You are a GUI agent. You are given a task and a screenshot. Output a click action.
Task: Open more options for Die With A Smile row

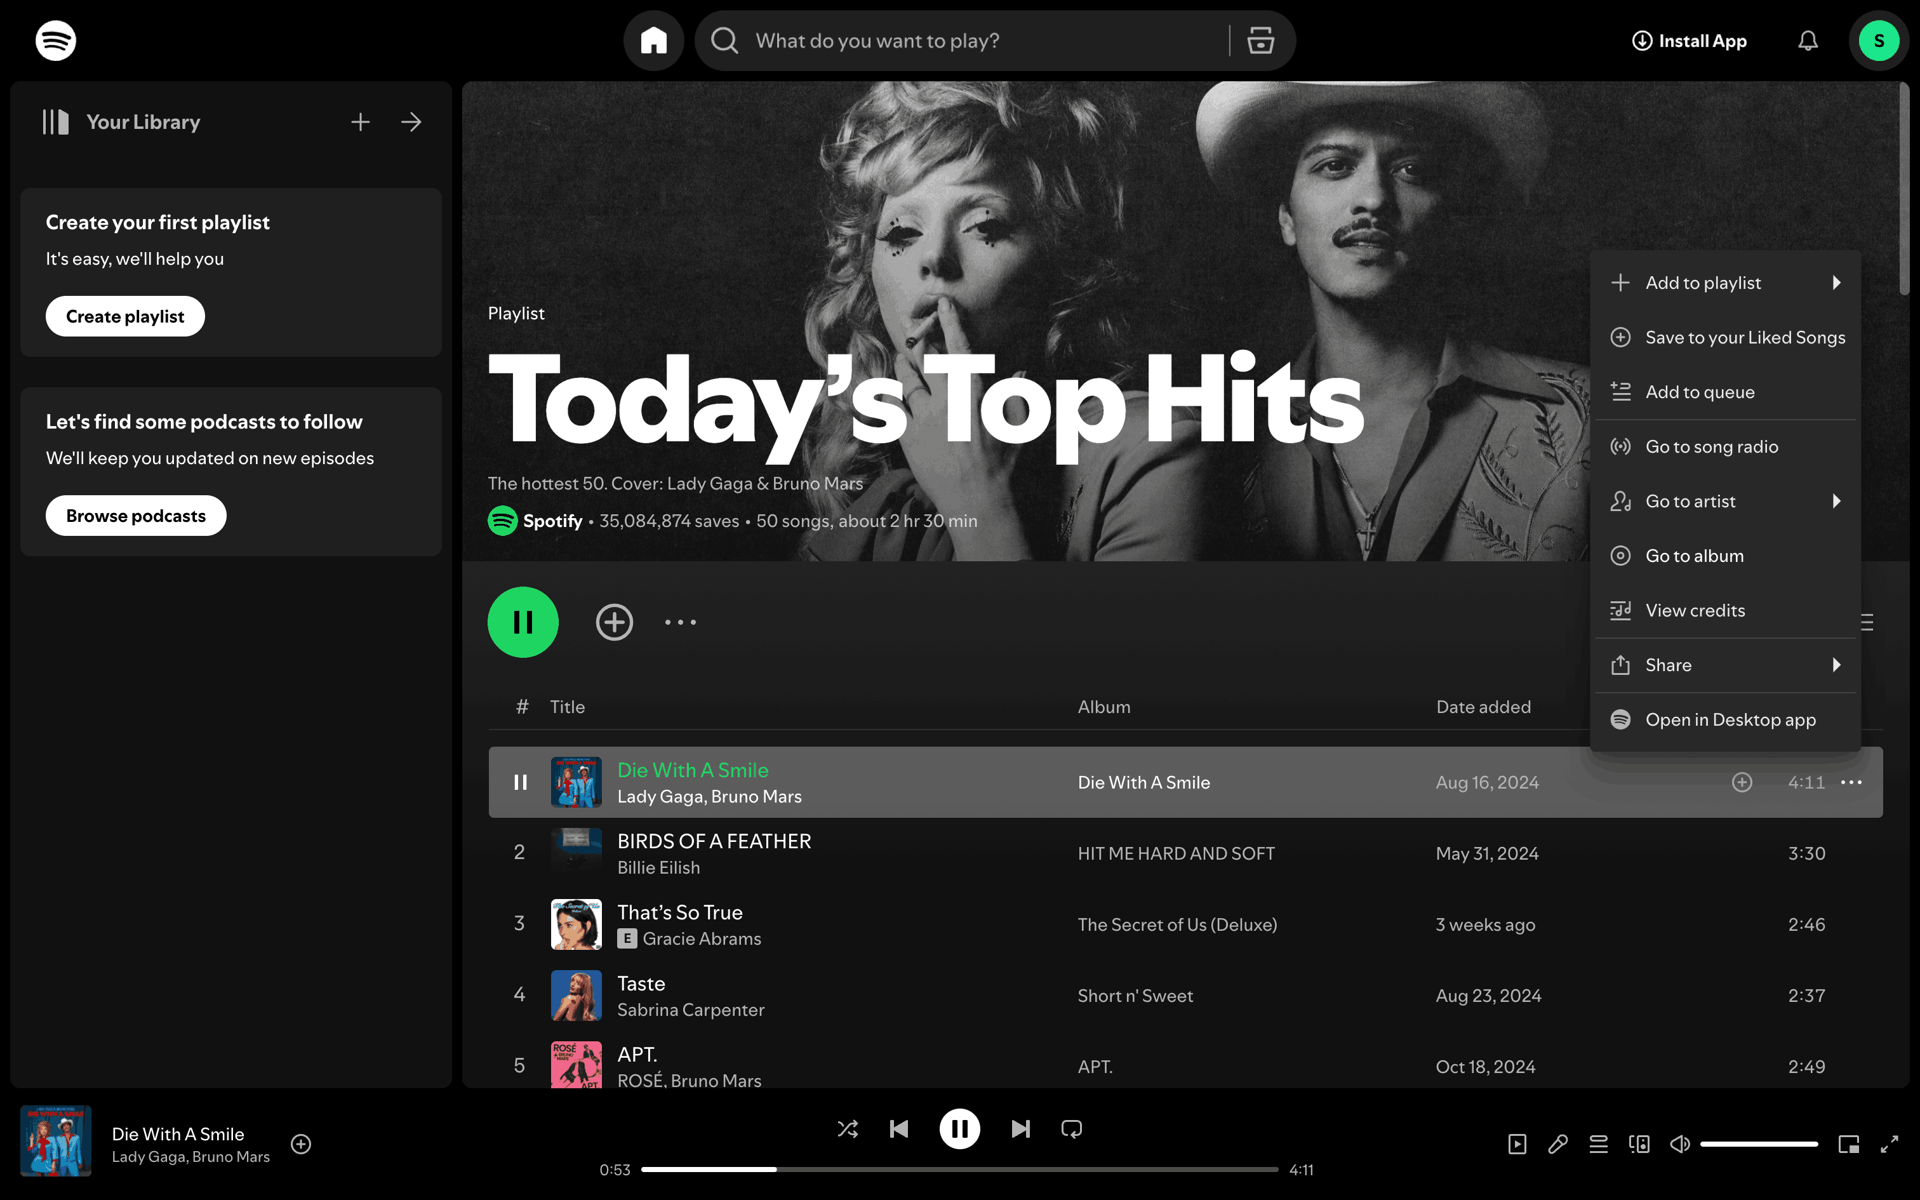[x=1851, y=782]
